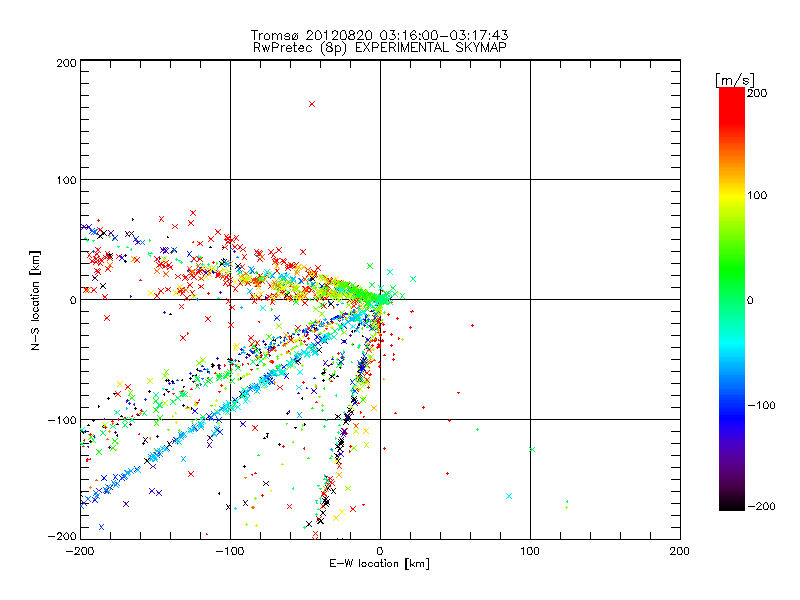Click the x-axis '-200' tick label

tap(80, 552)
